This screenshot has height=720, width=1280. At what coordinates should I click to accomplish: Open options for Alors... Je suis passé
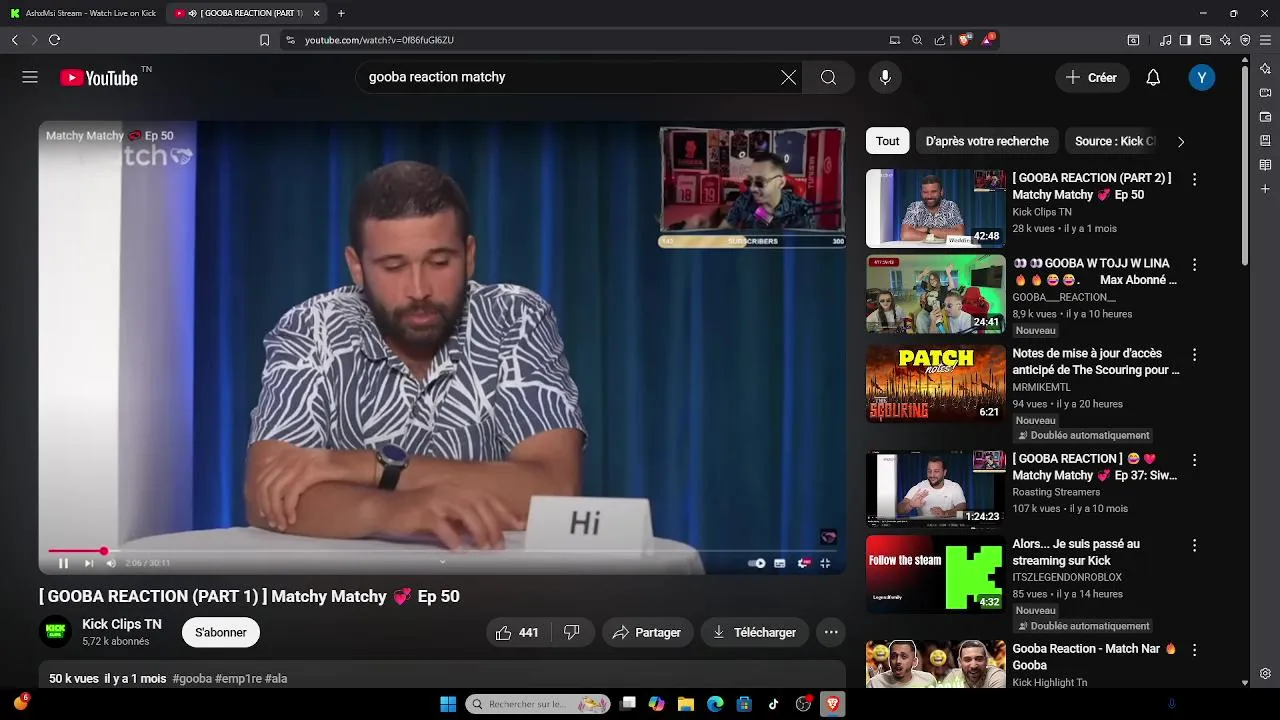1194,545
